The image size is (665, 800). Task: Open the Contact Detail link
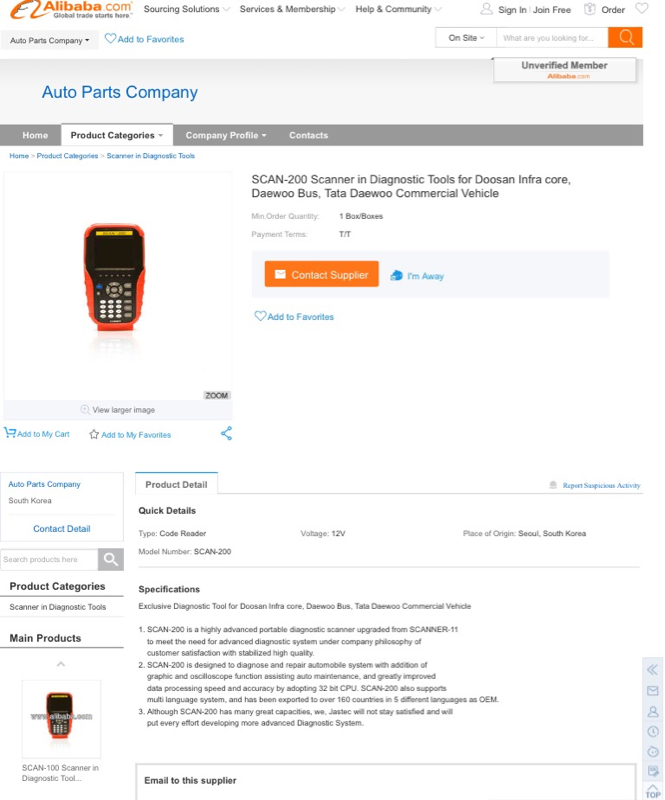coord(62,529)
